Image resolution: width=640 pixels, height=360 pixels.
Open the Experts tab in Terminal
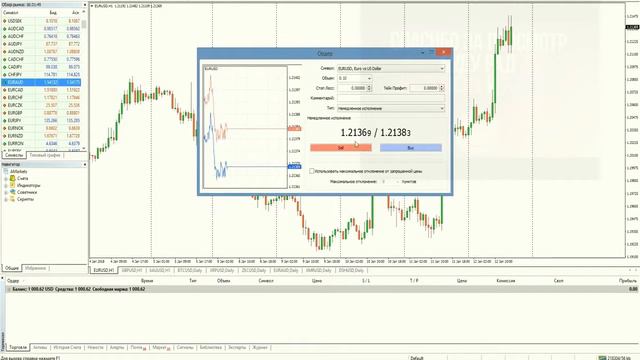click(237, 347)
